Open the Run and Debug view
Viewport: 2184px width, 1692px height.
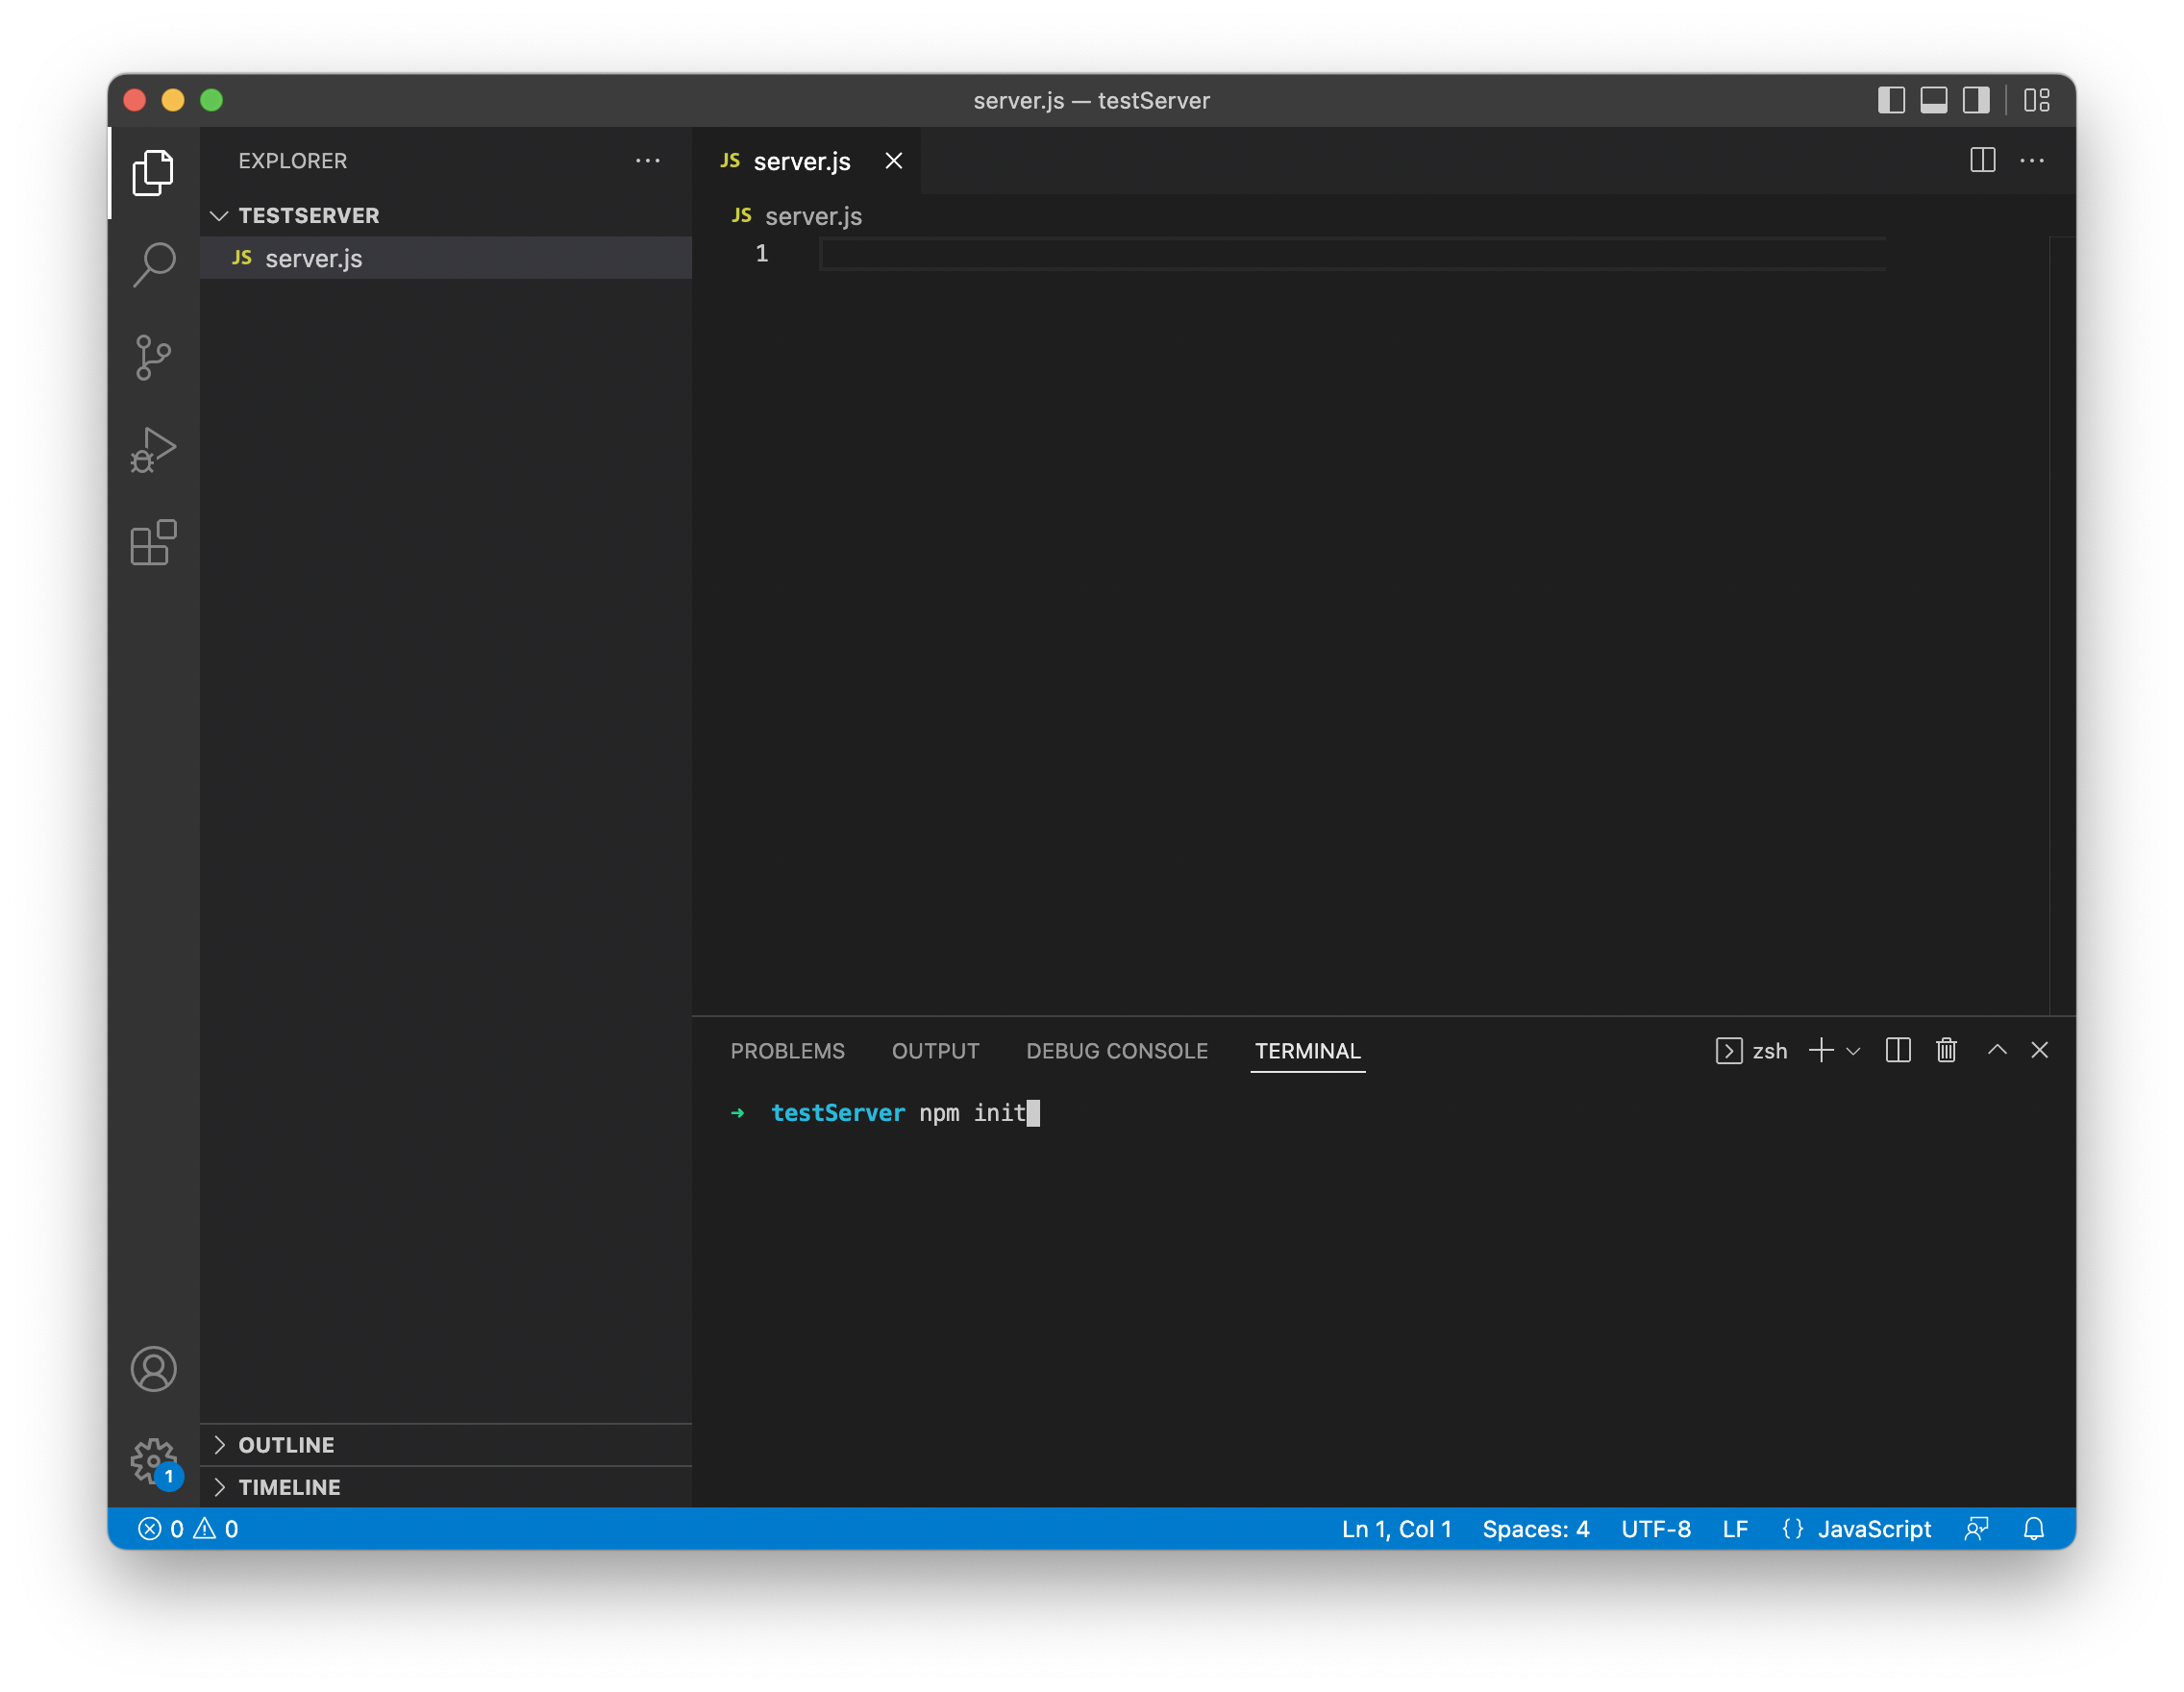153,450
